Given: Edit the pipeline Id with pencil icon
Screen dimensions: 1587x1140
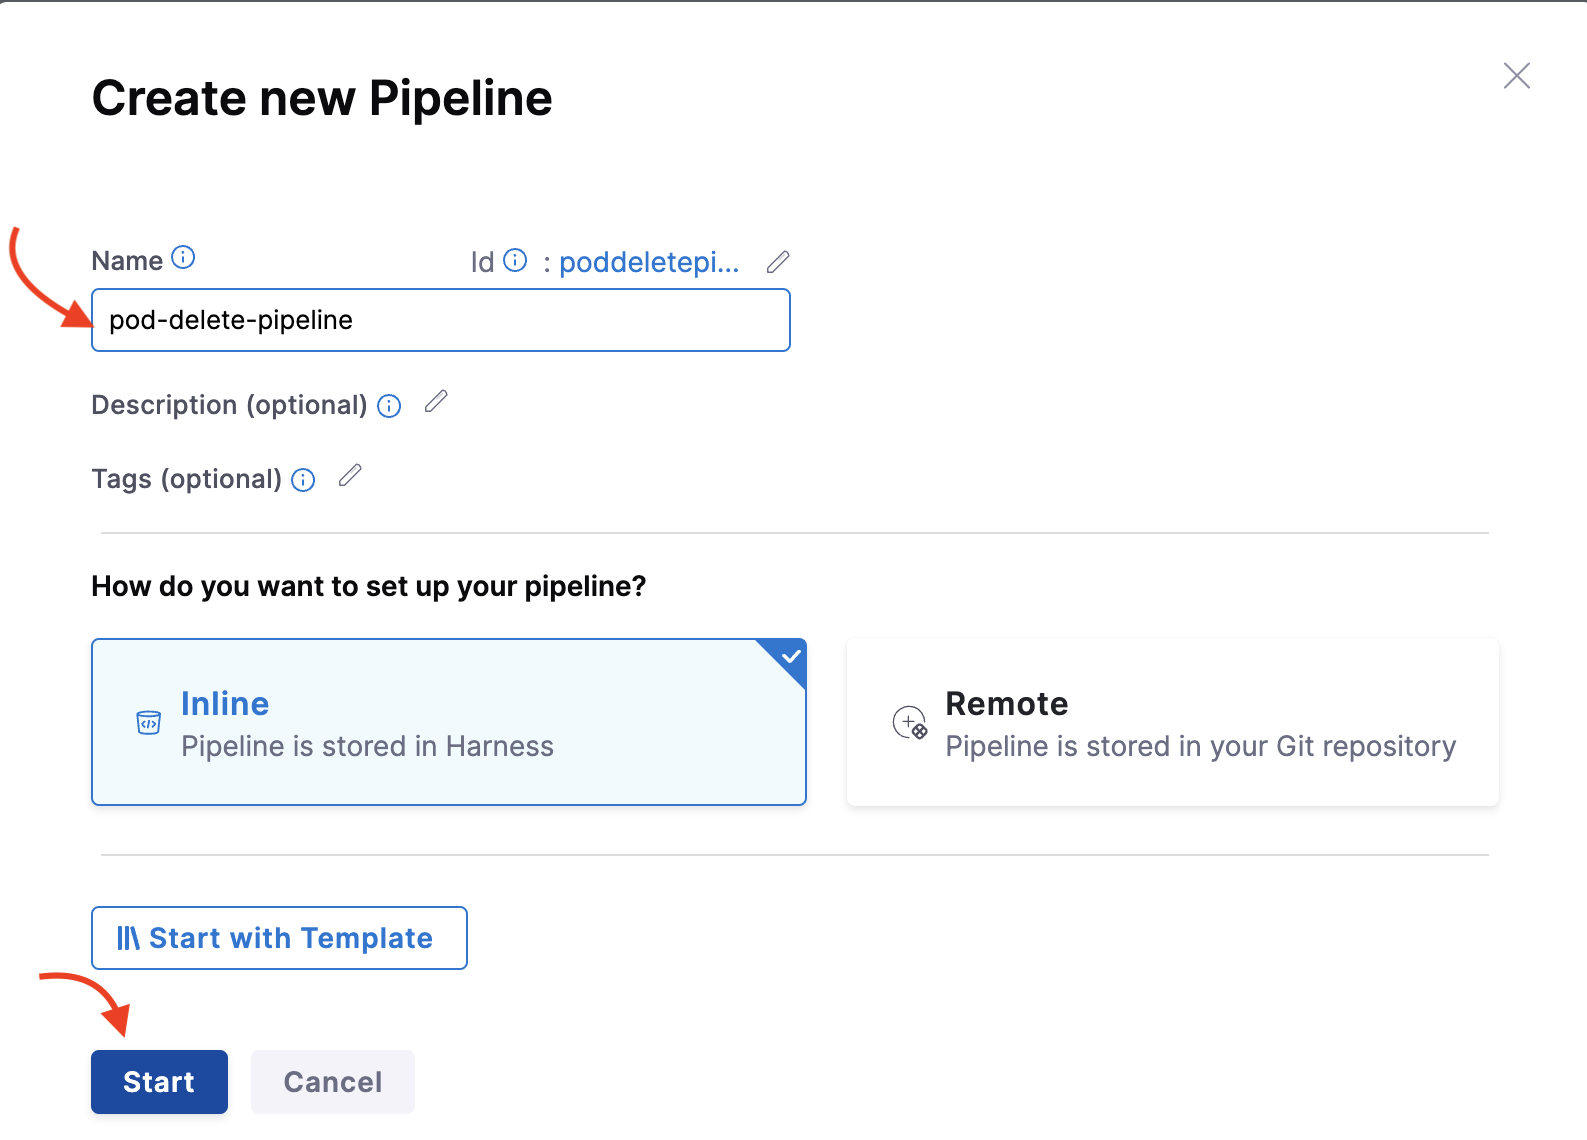Looking at the screenshot, I should pyautogui.click(x=778, y=262).
